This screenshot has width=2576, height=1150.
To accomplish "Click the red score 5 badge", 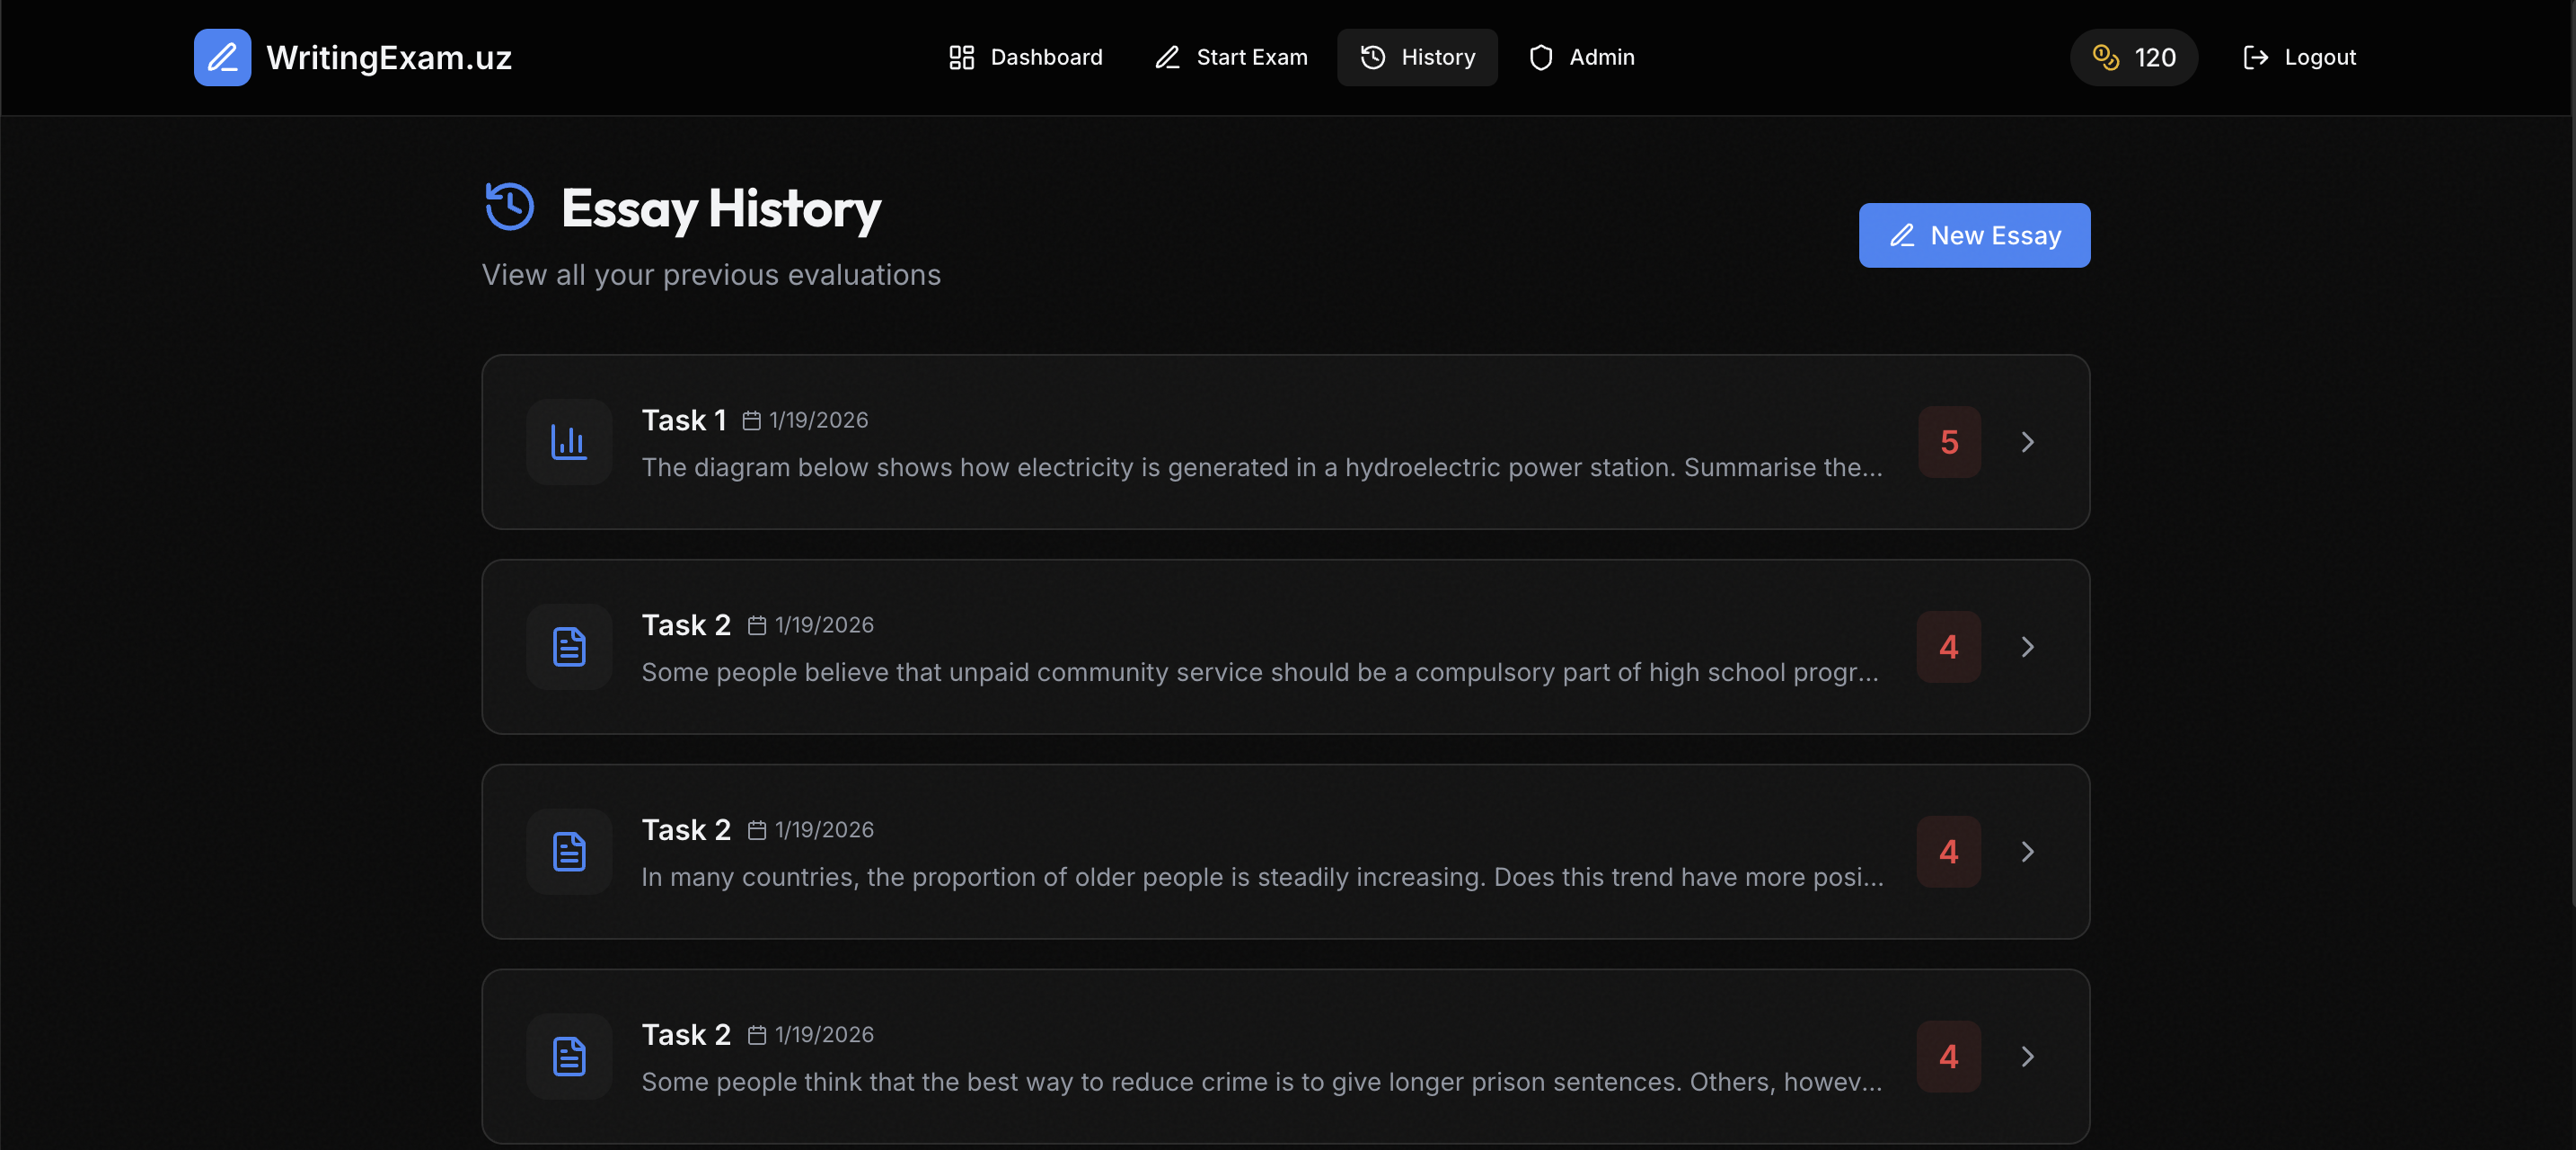I will click(x=1948, y=442).
